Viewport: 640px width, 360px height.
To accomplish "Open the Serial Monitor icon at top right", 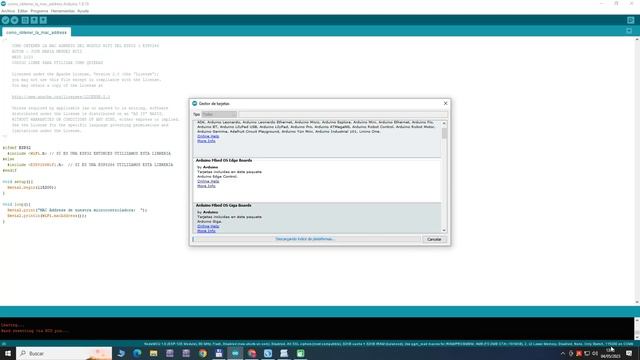I will (631, 20).
